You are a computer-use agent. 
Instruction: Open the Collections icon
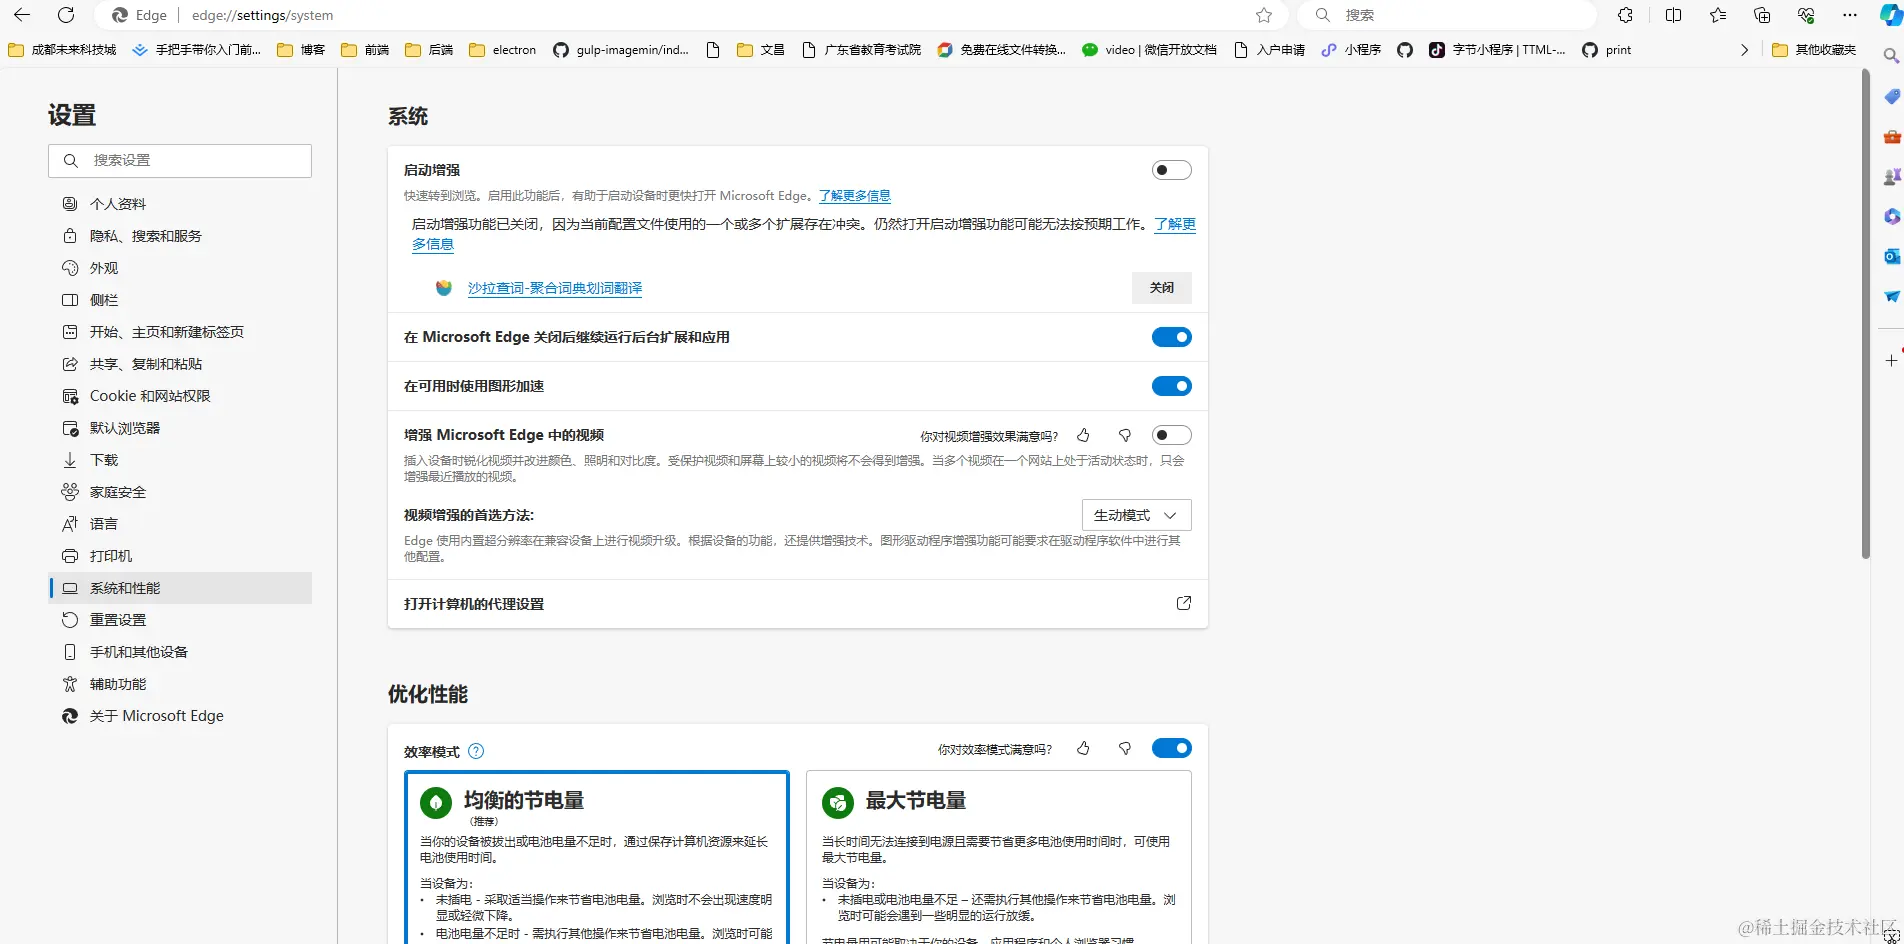click(1762, 15)
